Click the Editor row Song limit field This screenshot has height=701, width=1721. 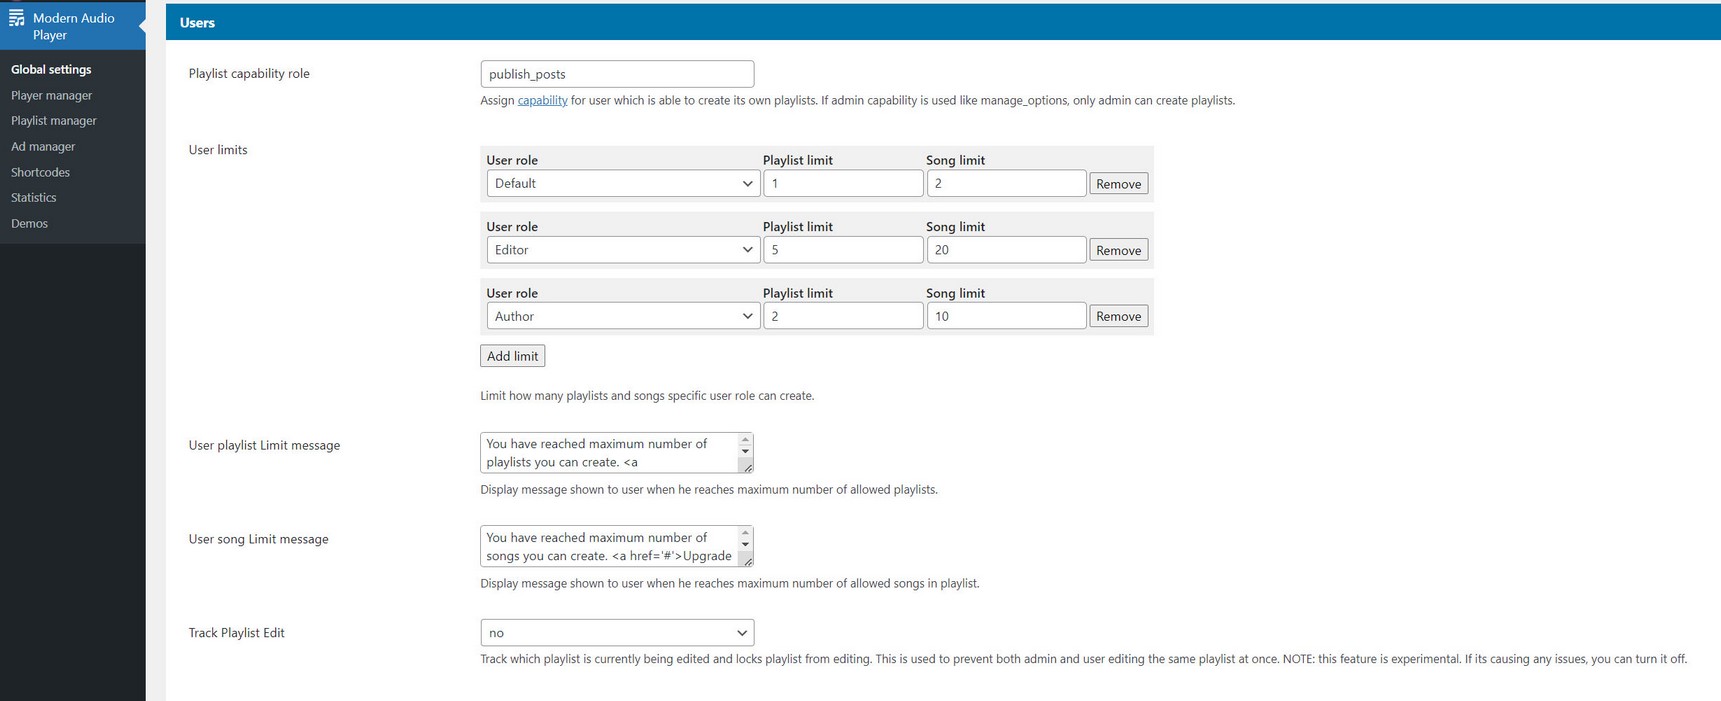point(1005,250)
